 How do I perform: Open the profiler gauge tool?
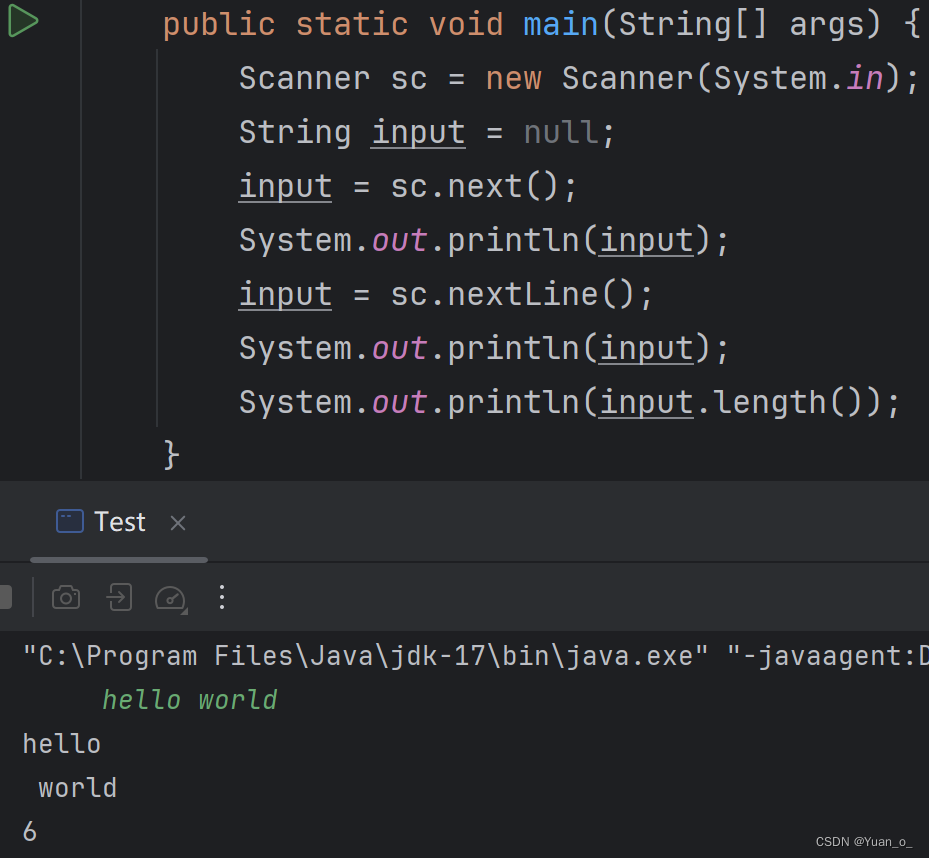point(170,597)
